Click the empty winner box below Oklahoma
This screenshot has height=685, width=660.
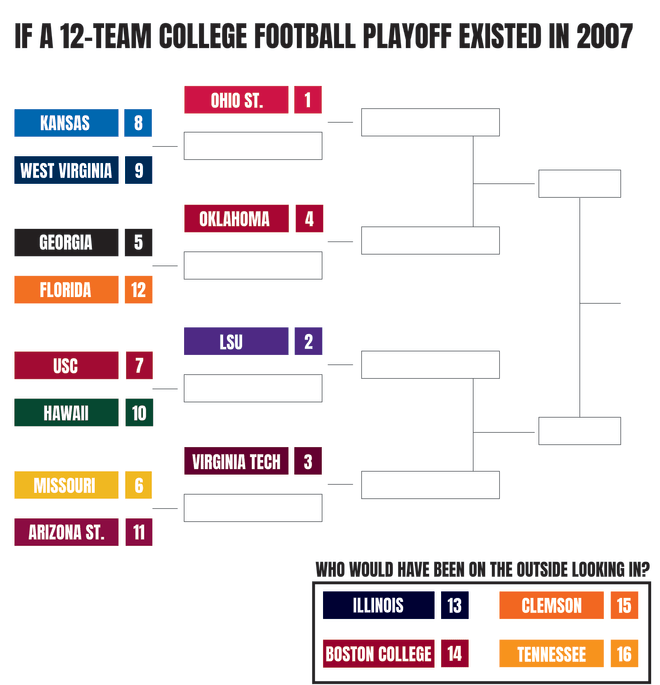pos(253,265)
